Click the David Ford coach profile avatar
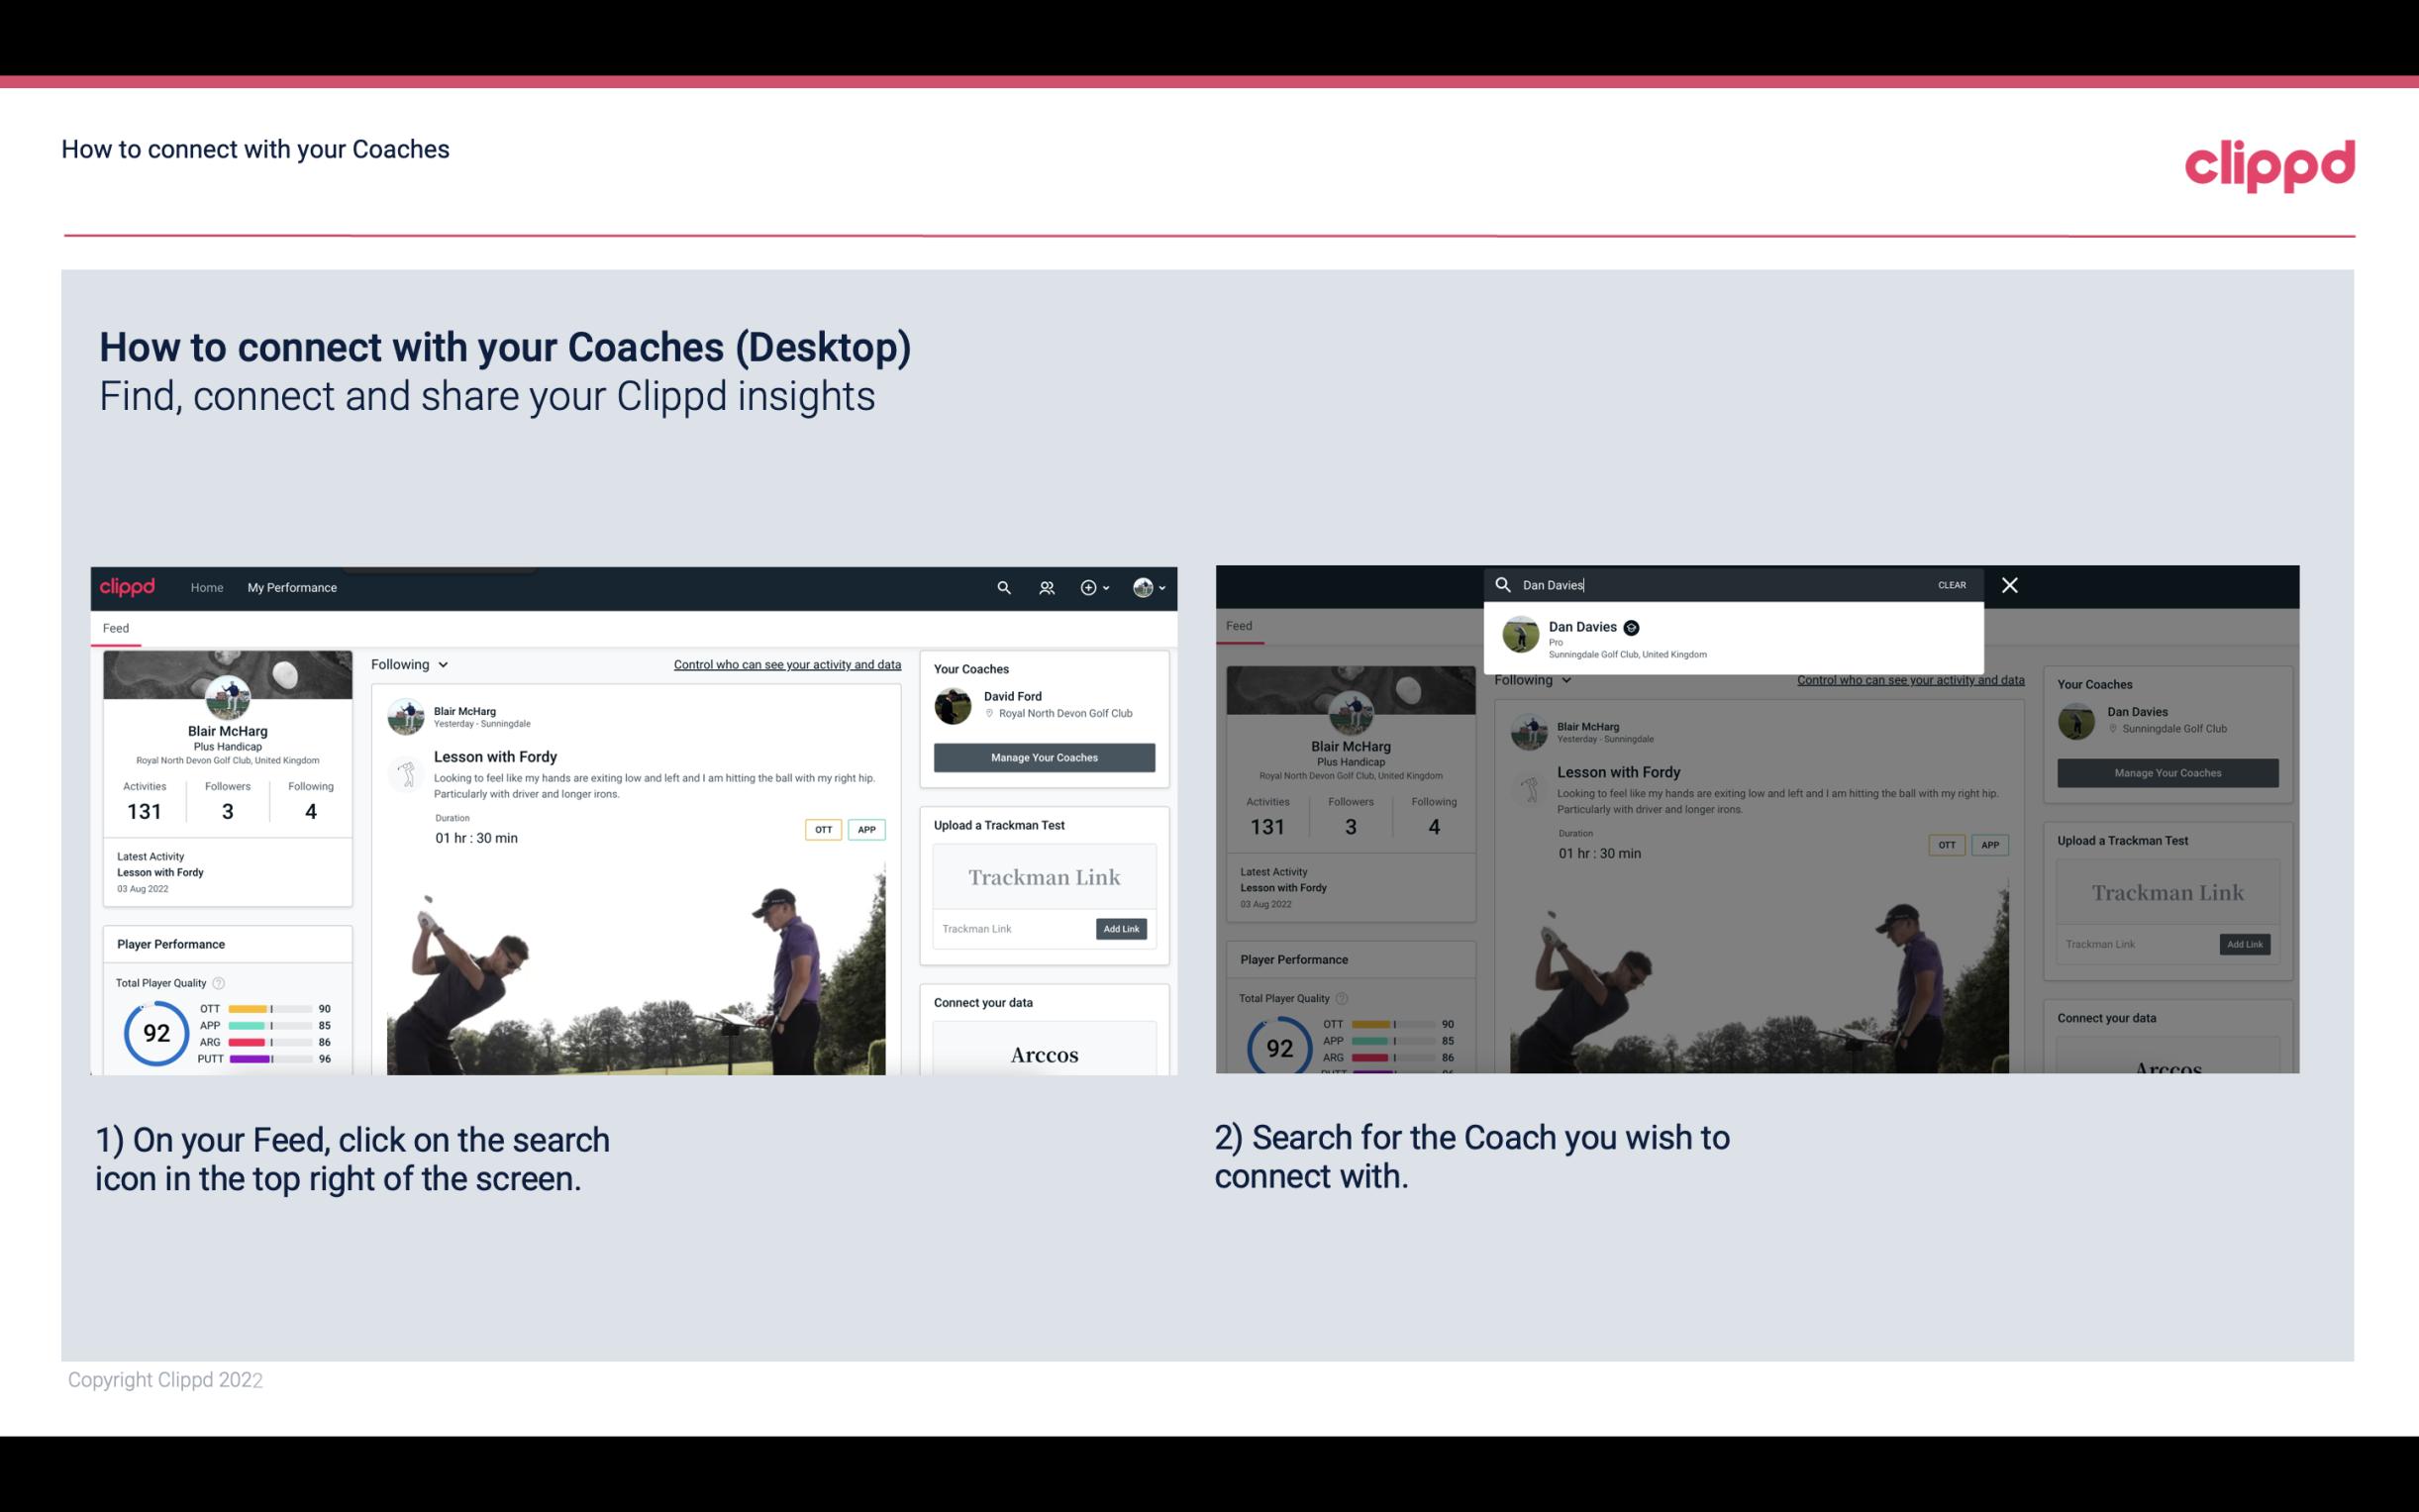The width and height of the screenshot is (2419, 1512). 955,704
